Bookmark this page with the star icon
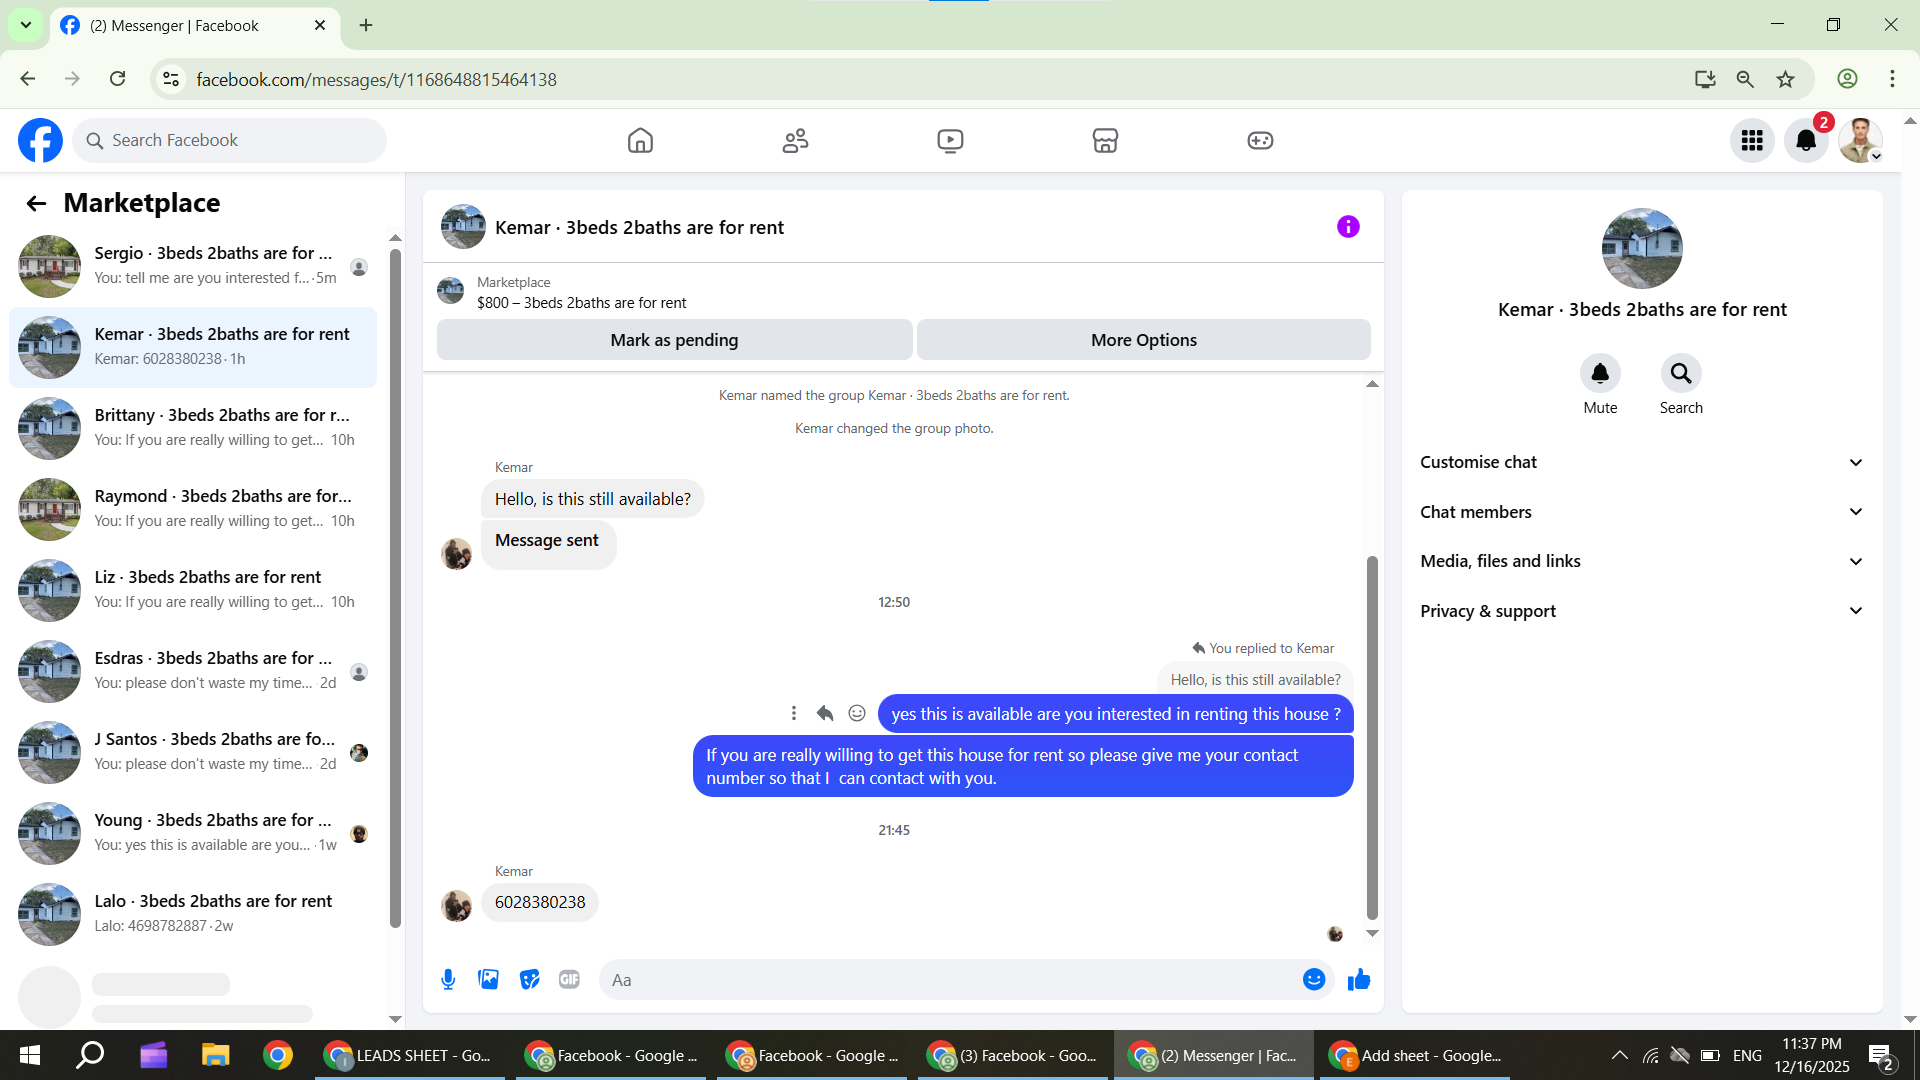The image size is (1920, 1080). click(1785, 79)
